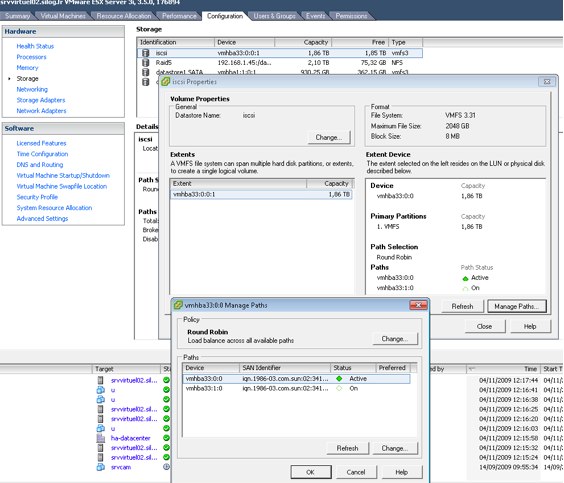Open the DNS and Routing link

40,165
